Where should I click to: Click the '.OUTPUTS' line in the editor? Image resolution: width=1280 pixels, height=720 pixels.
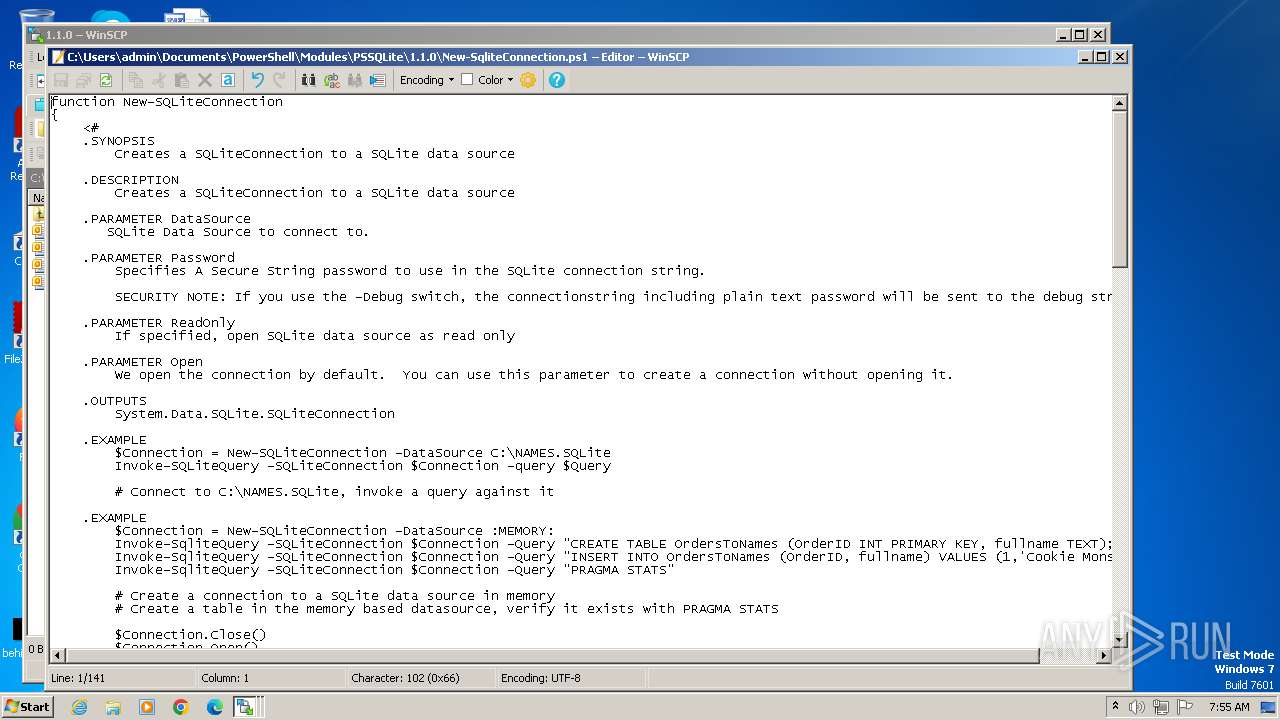pos(115,401)
